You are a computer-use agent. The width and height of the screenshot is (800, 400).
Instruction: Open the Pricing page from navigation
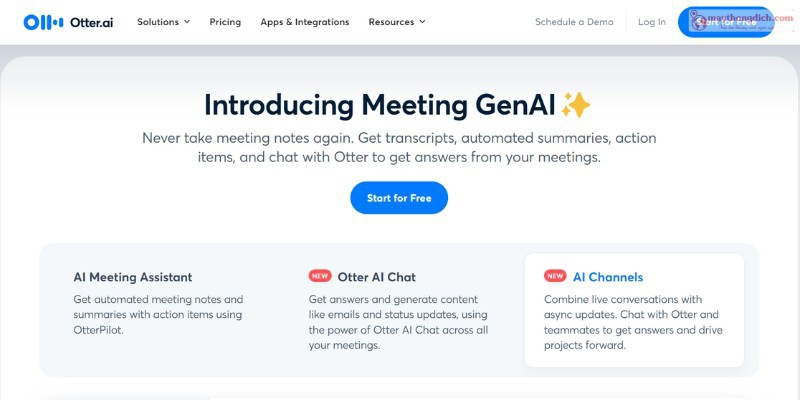pos(225,22)
